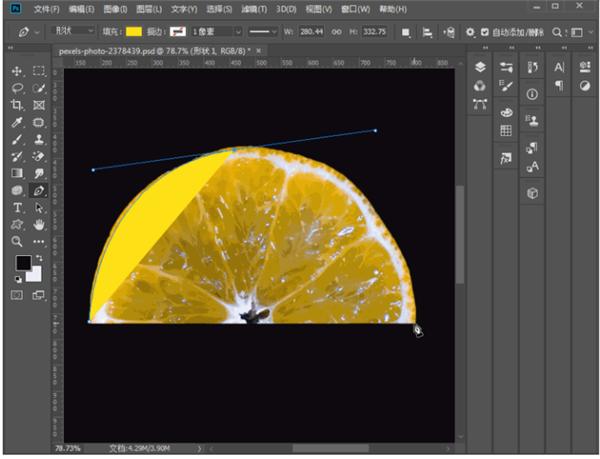Select the Crop tool
The width and height of the screenshot is (600, 459).
pyautogui.click(x=16, y=105)
